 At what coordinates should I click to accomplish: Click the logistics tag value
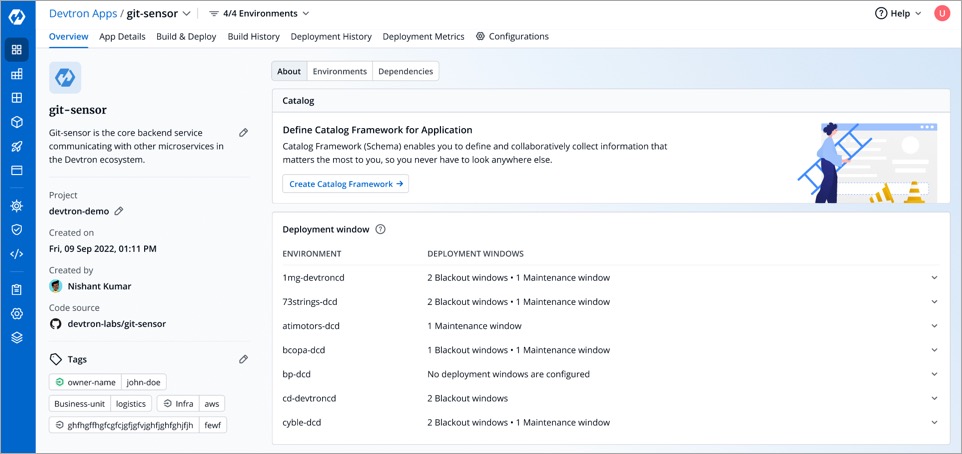(131, 404)
